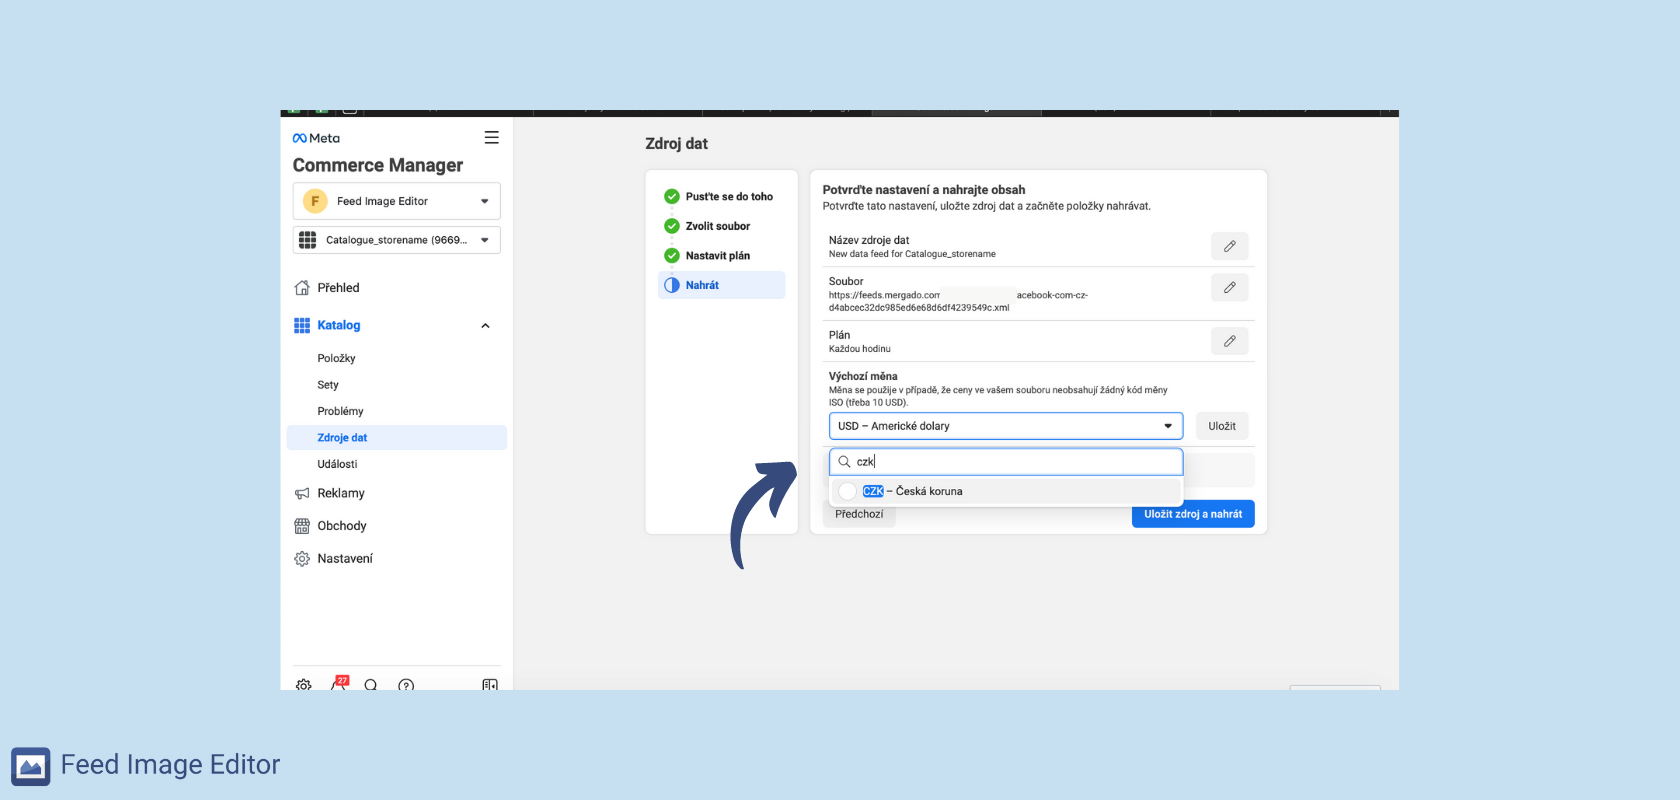Edit the Soubor URL with the pencil

pyautogui.click(x=1229, y=287)
